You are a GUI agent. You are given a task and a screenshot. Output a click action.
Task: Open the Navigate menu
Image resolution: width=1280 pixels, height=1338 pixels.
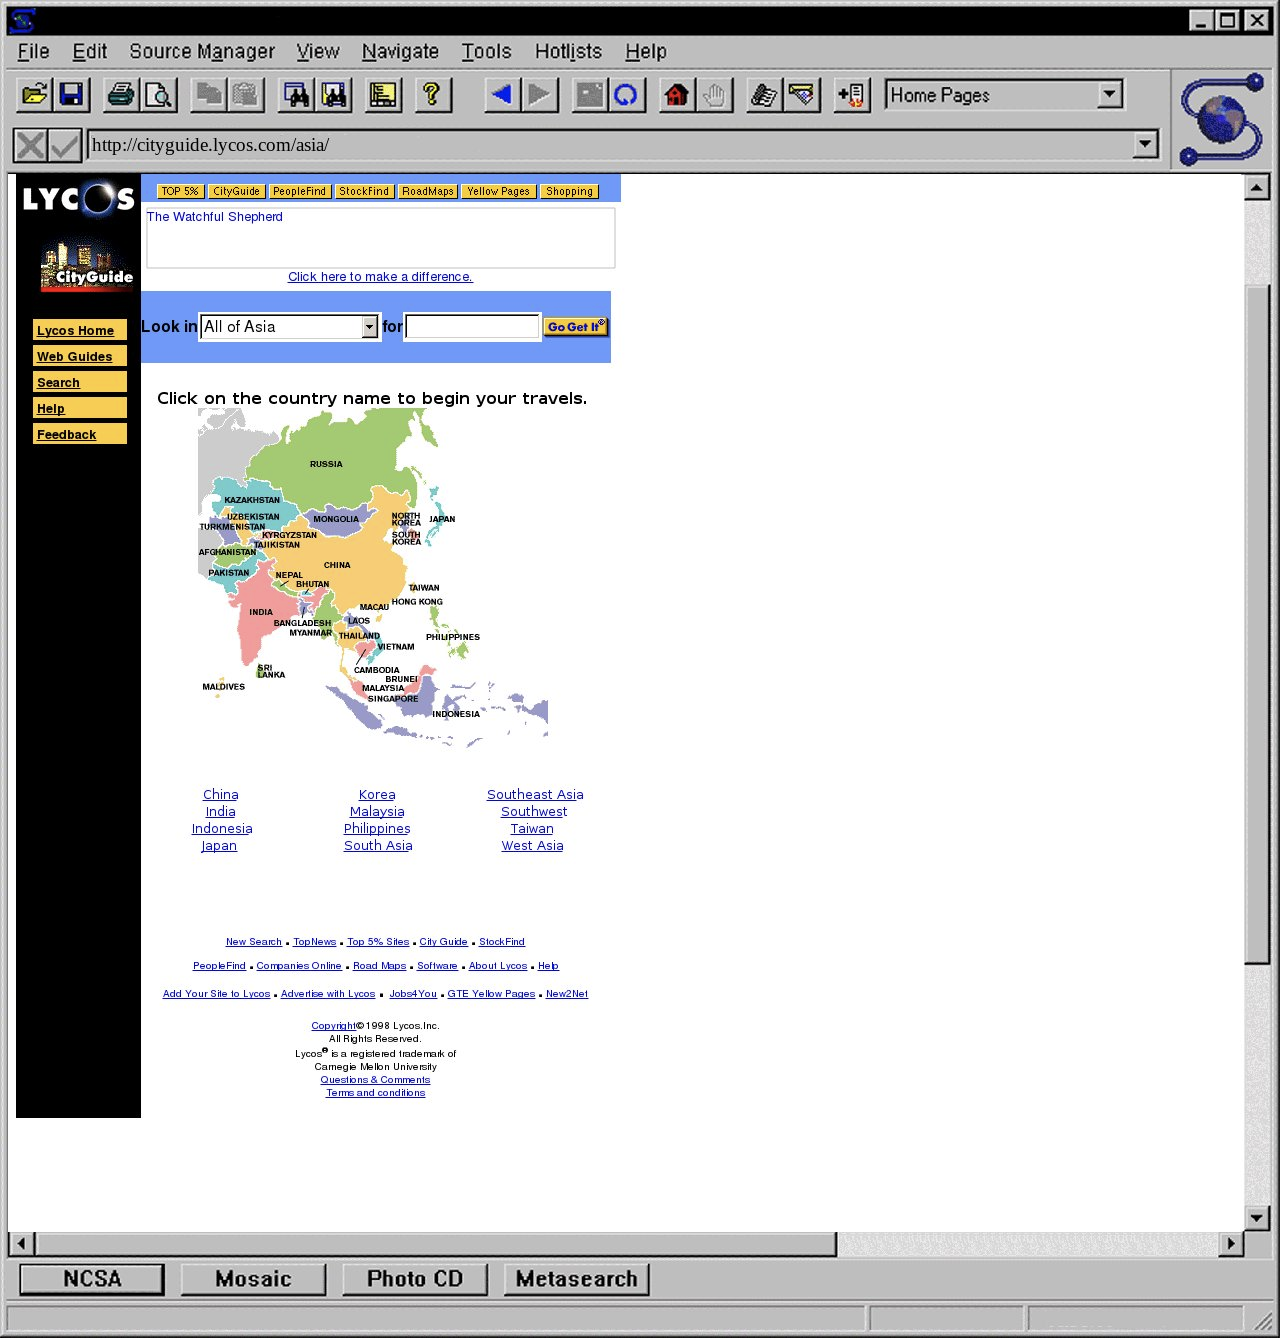(x=400, y=51)
